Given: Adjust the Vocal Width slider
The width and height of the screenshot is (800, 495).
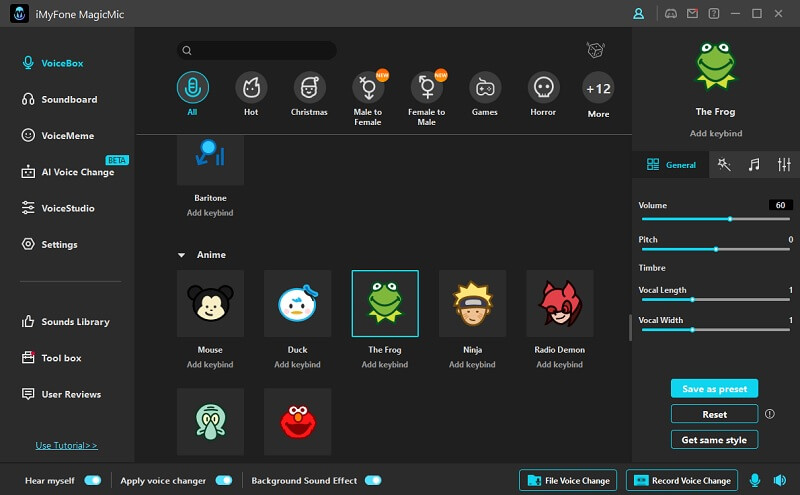Looking at the screenshot, I should (716, 330).
